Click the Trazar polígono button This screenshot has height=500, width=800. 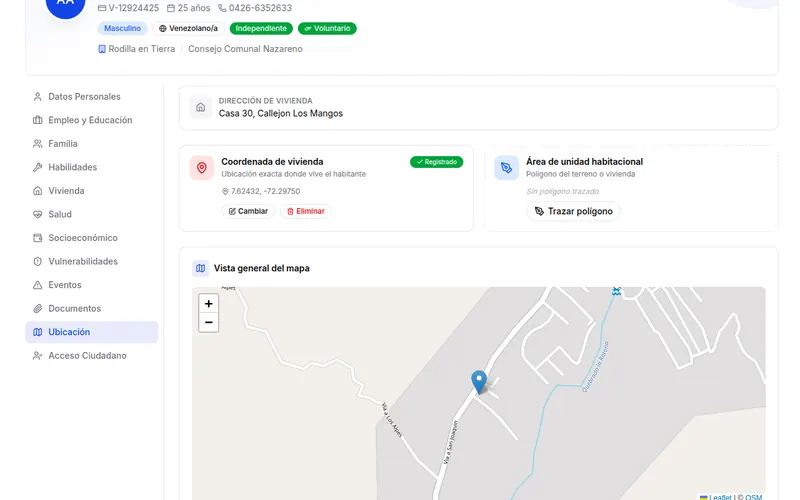573,211
